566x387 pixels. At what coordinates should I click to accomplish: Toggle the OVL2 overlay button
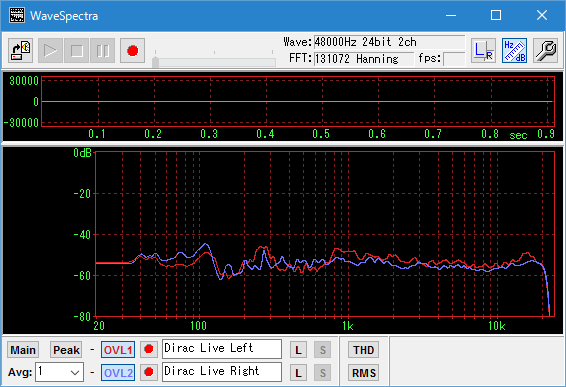click(x=118, y=373)
